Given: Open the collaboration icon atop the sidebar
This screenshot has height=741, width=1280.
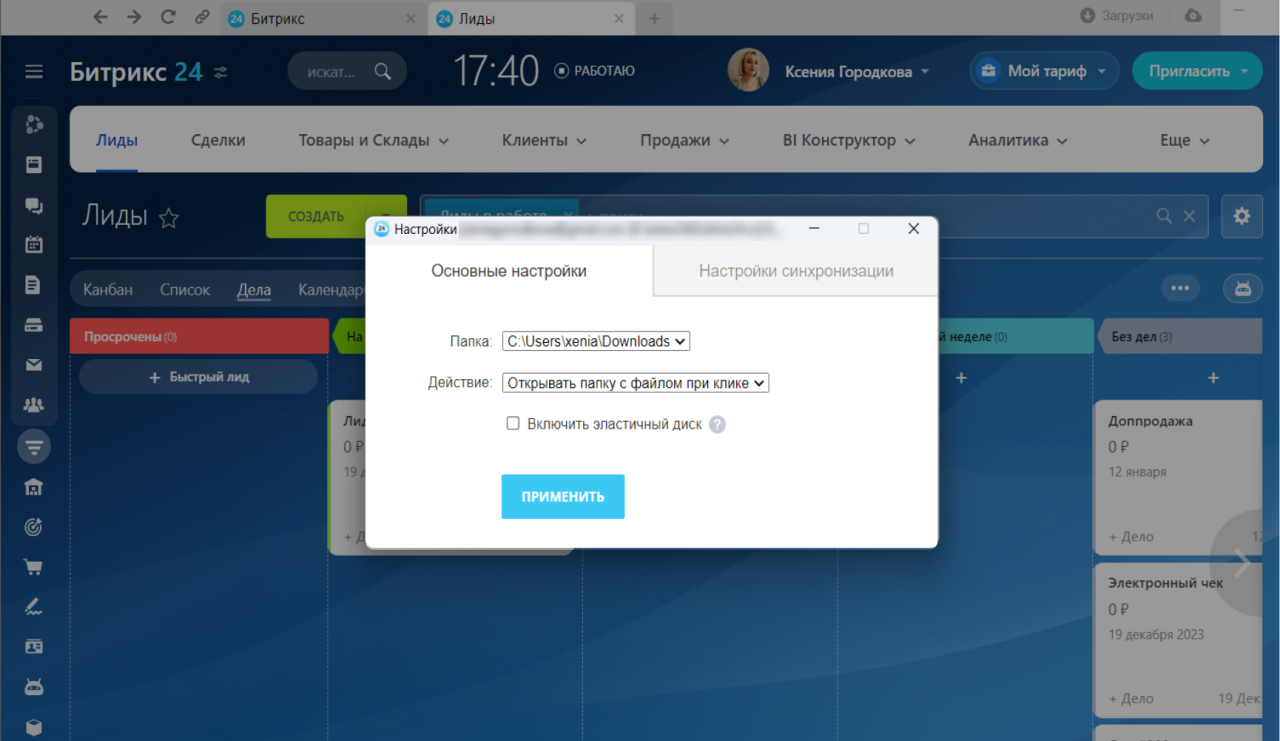Looking at the screenshot, I should (34, 124).
